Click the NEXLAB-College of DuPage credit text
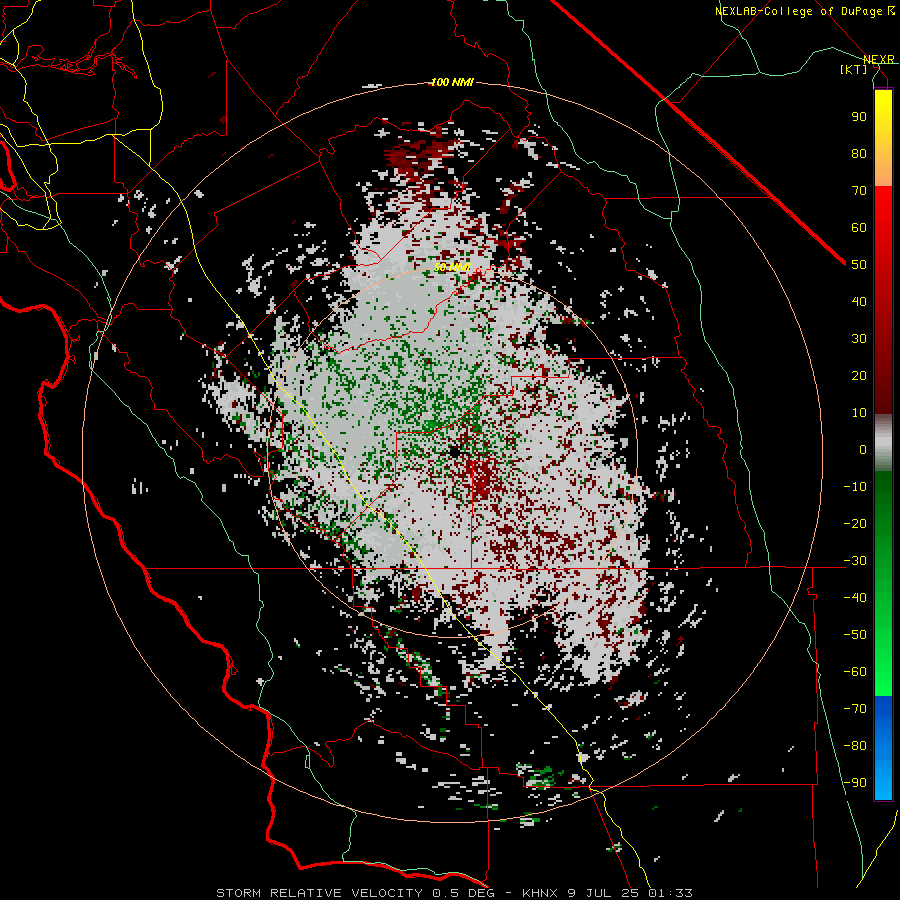 click(x=798, y=11)
